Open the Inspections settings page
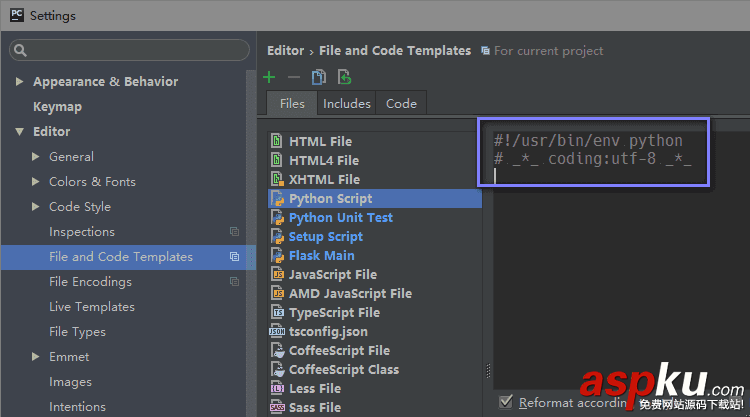Screen dimensions: 750x417 pos(82,232)
